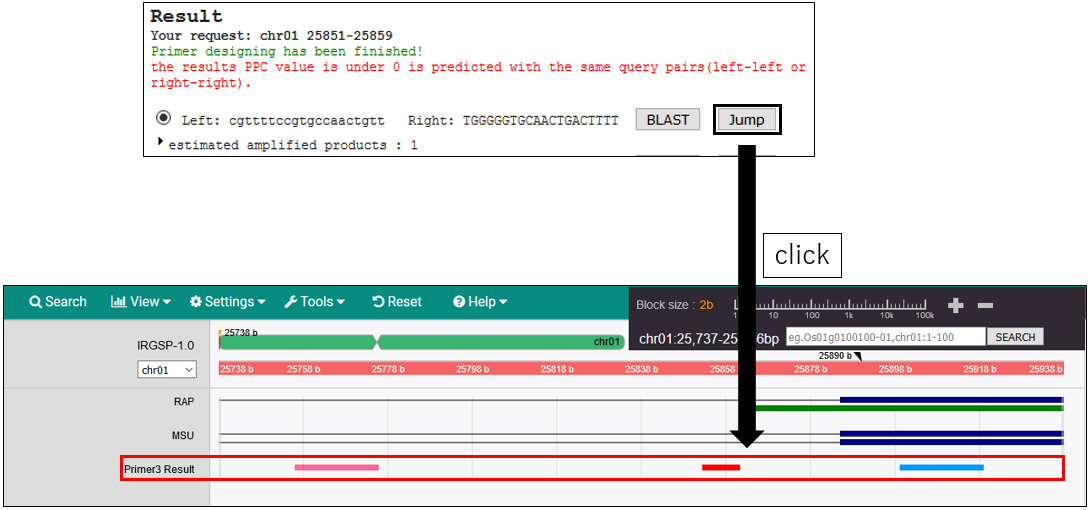Open the View dropdown menu
Viewport: 1090px width, 510px height.
click(141, 302)
